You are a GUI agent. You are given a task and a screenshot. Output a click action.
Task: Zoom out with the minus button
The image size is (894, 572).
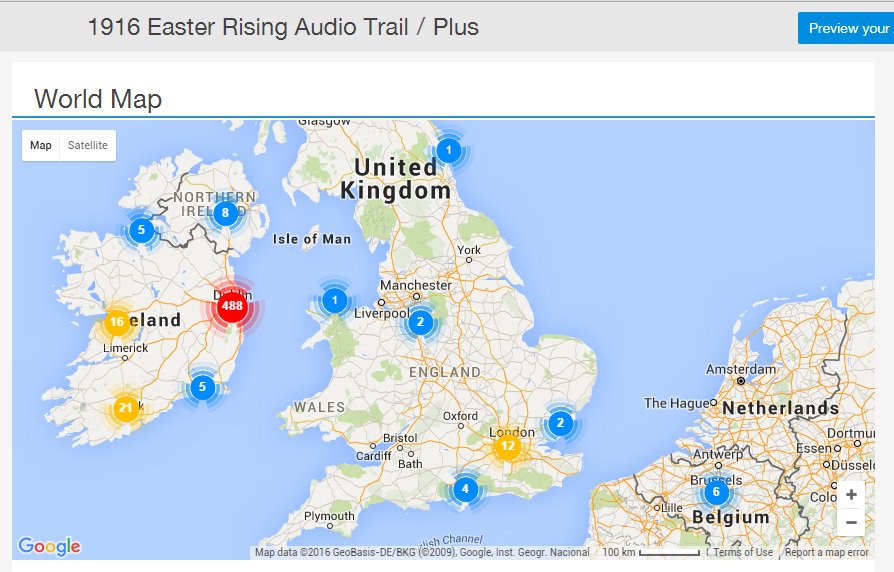click(x=851, y=522)
